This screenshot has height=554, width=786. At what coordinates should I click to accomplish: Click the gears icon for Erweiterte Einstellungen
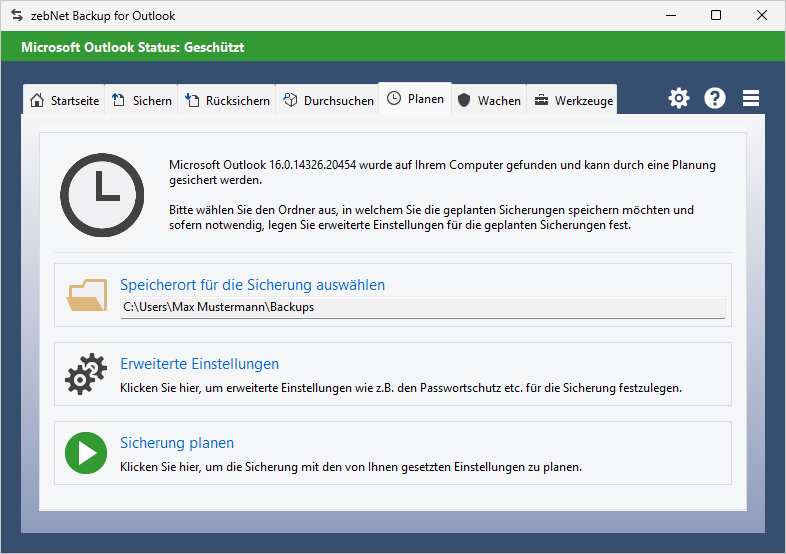click(86, 374)
